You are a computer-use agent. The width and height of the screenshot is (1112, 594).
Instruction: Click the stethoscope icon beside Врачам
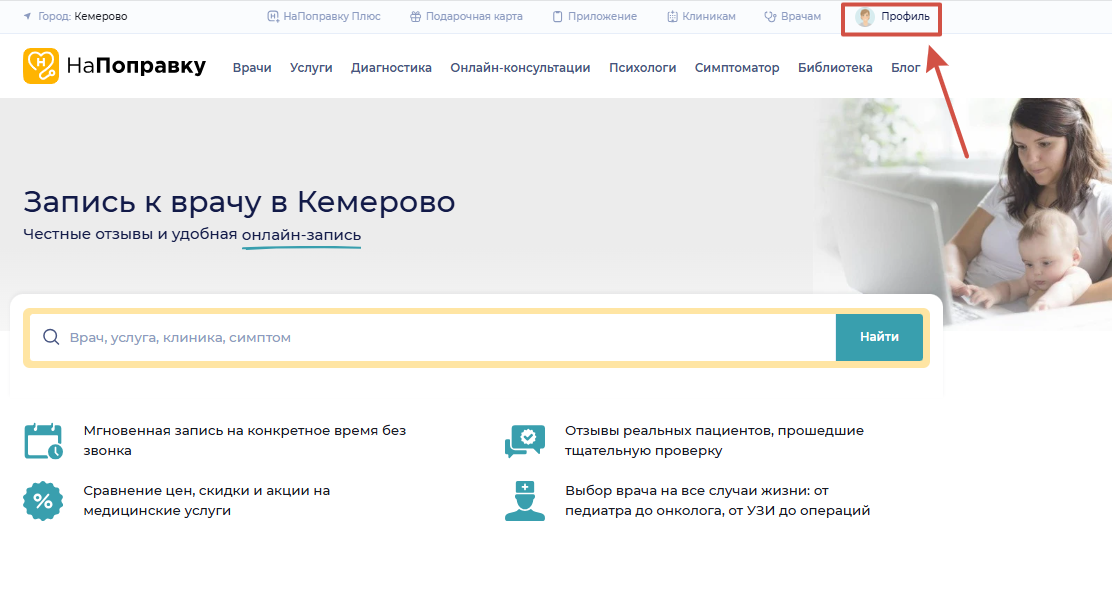click(x=770, y=16)
